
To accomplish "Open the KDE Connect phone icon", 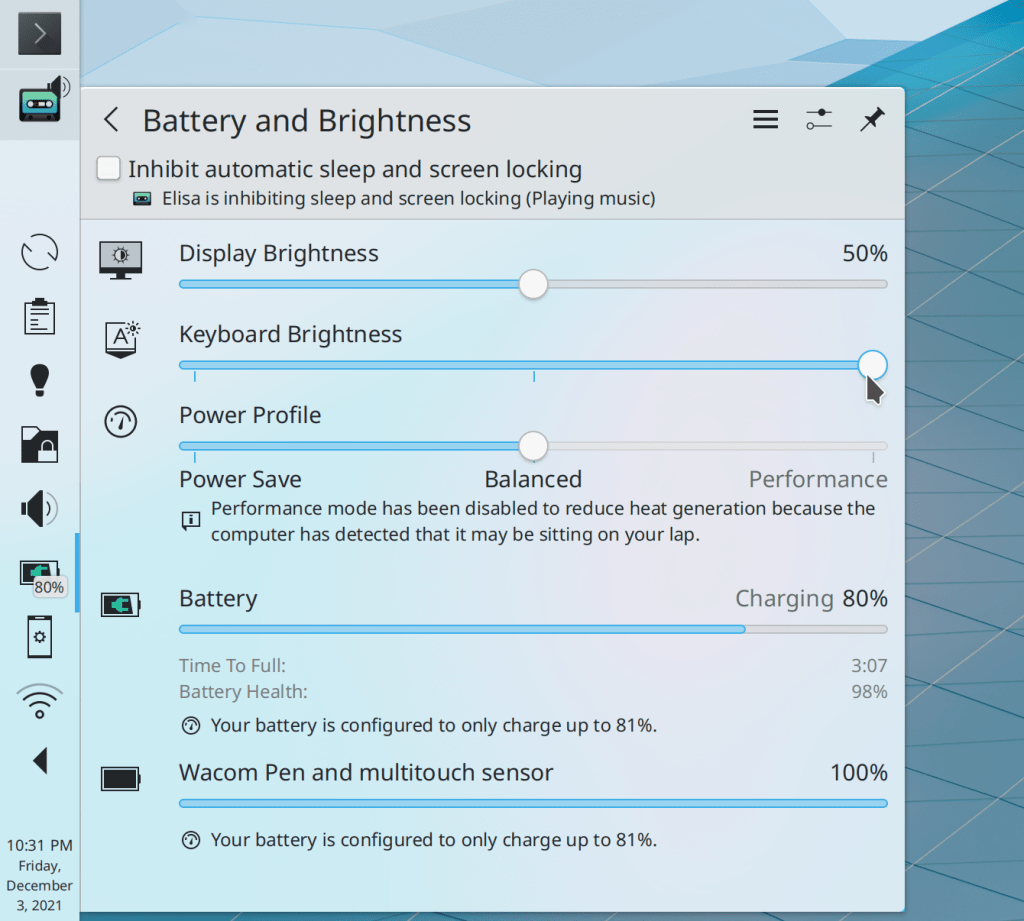I will 39,636.
